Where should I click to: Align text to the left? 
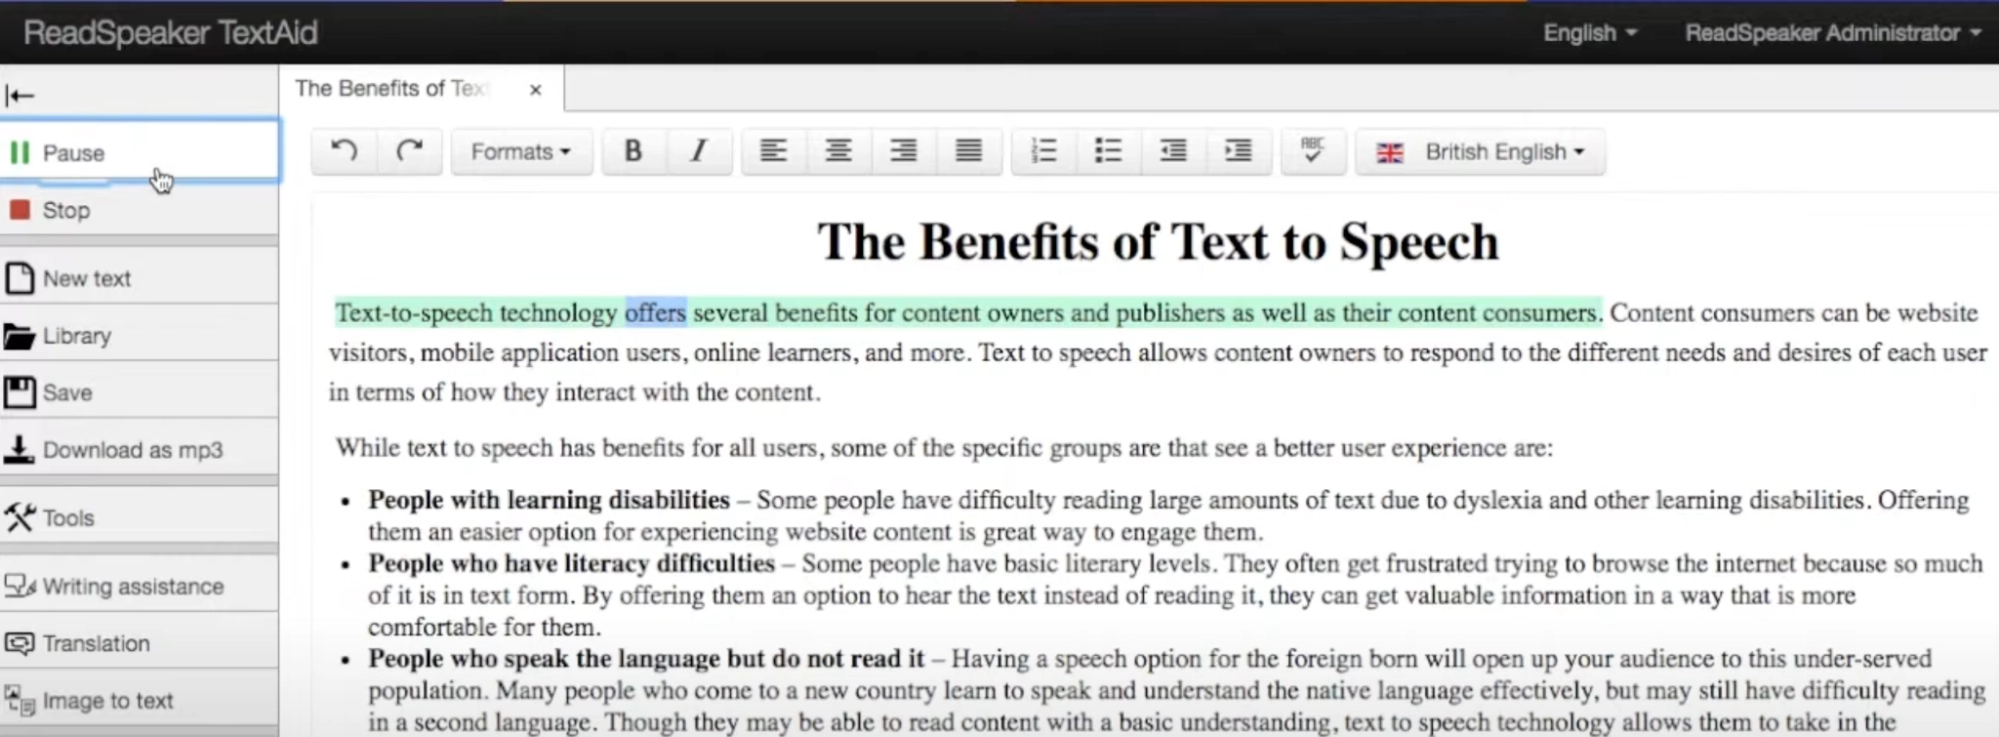(x=773, y=151)
